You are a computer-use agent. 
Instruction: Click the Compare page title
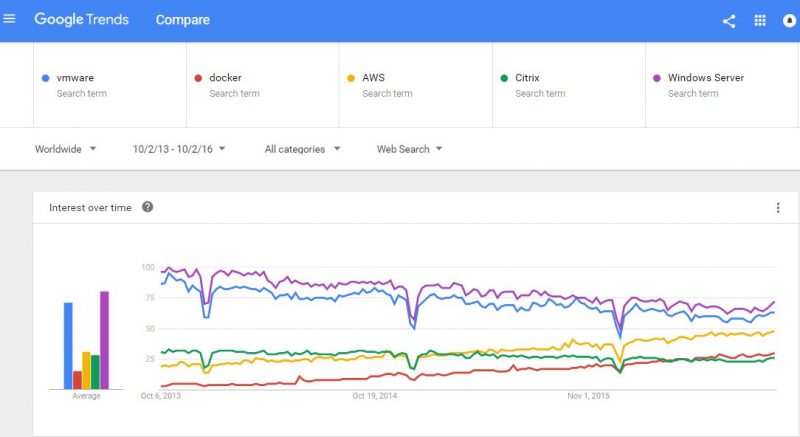(x=182, y=20)
